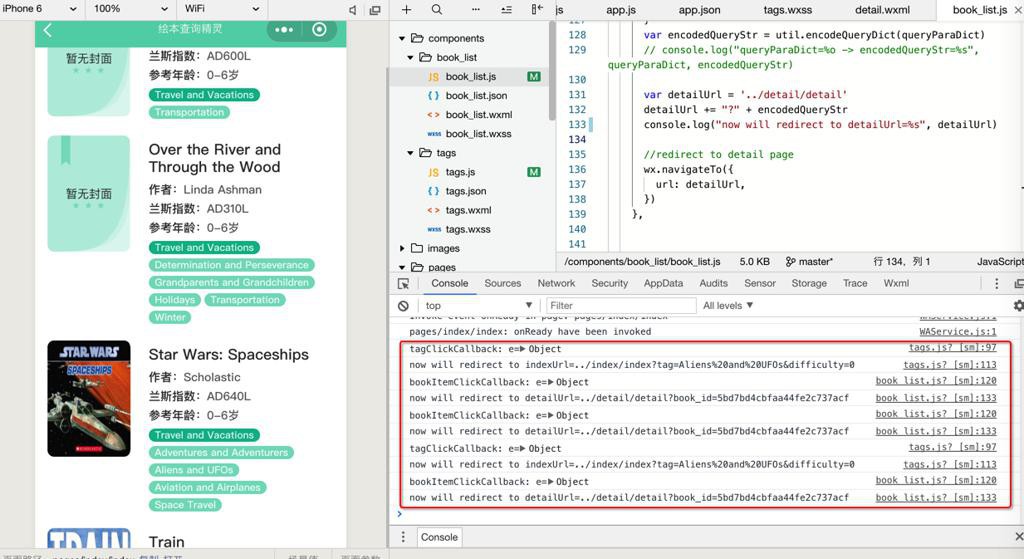
Task: Open the iPhone 6 device dropdown
Action: click(40, 8)
